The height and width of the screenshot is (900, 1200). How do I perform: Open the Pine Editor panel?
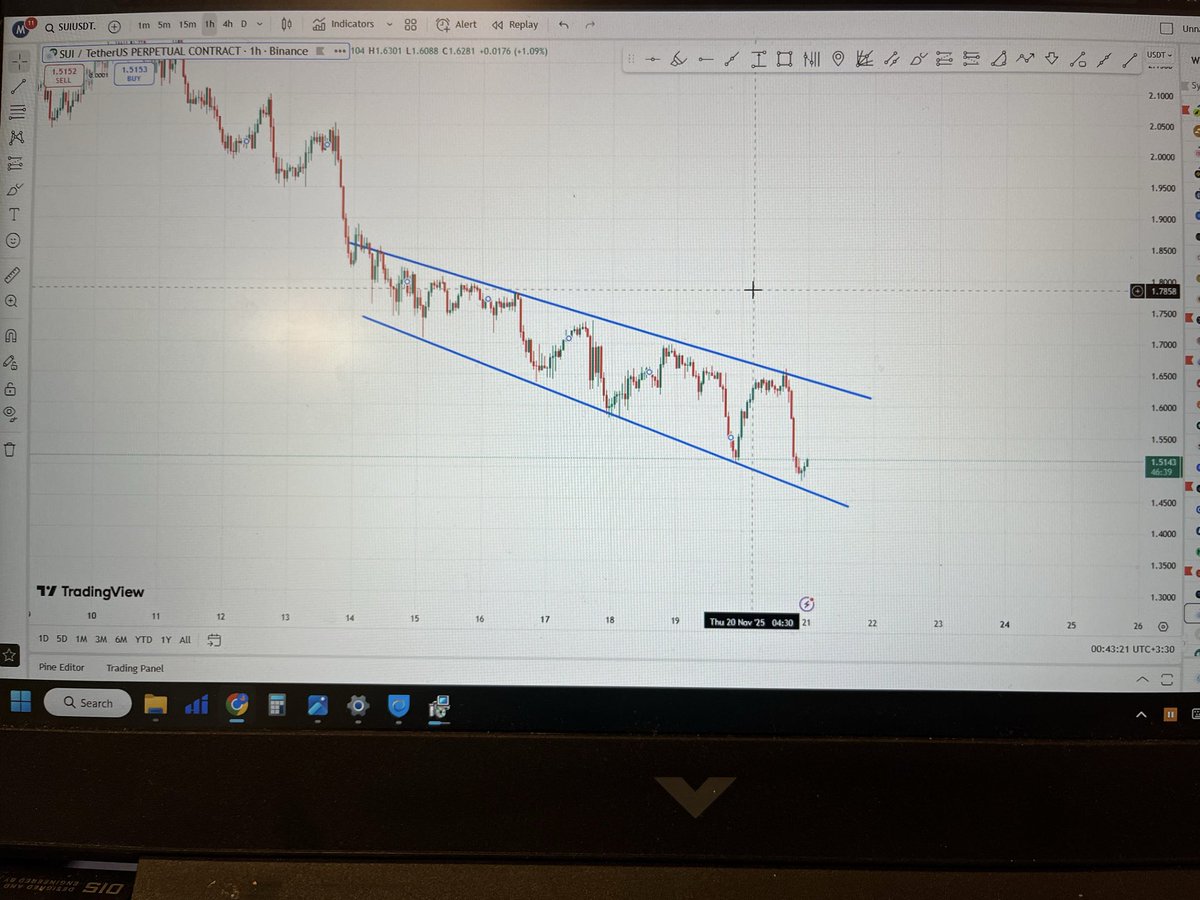point(60,668)
